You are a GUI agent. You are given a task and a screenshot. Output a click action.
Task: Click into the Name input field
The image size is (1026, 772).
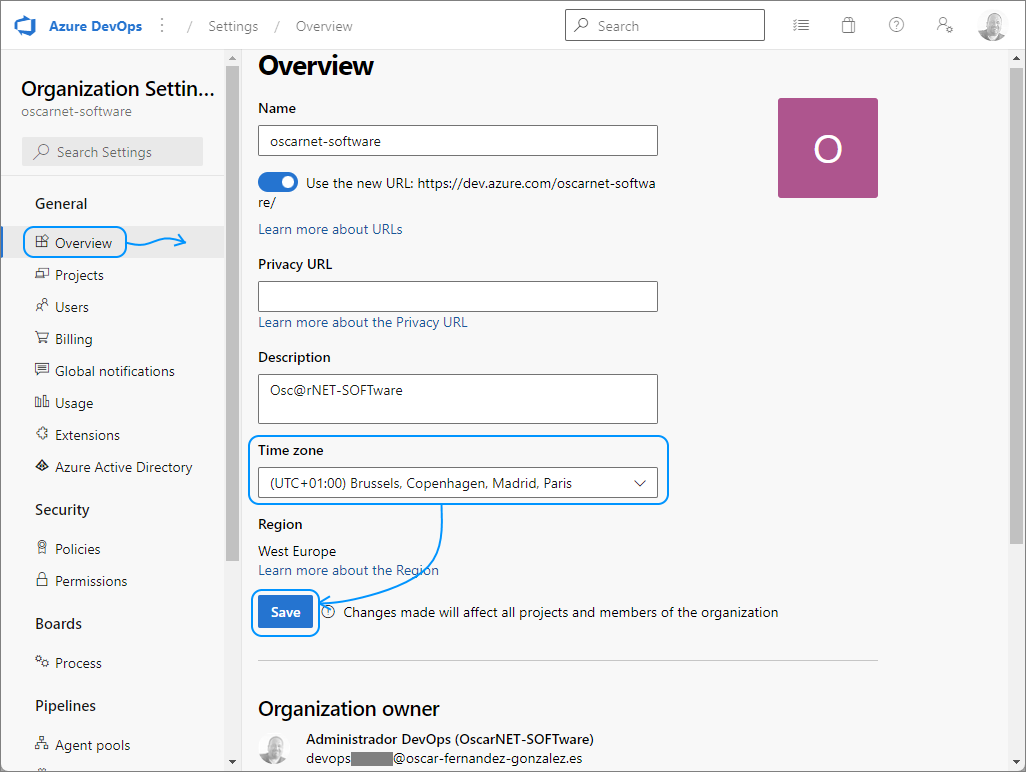[x=457, y=141]
